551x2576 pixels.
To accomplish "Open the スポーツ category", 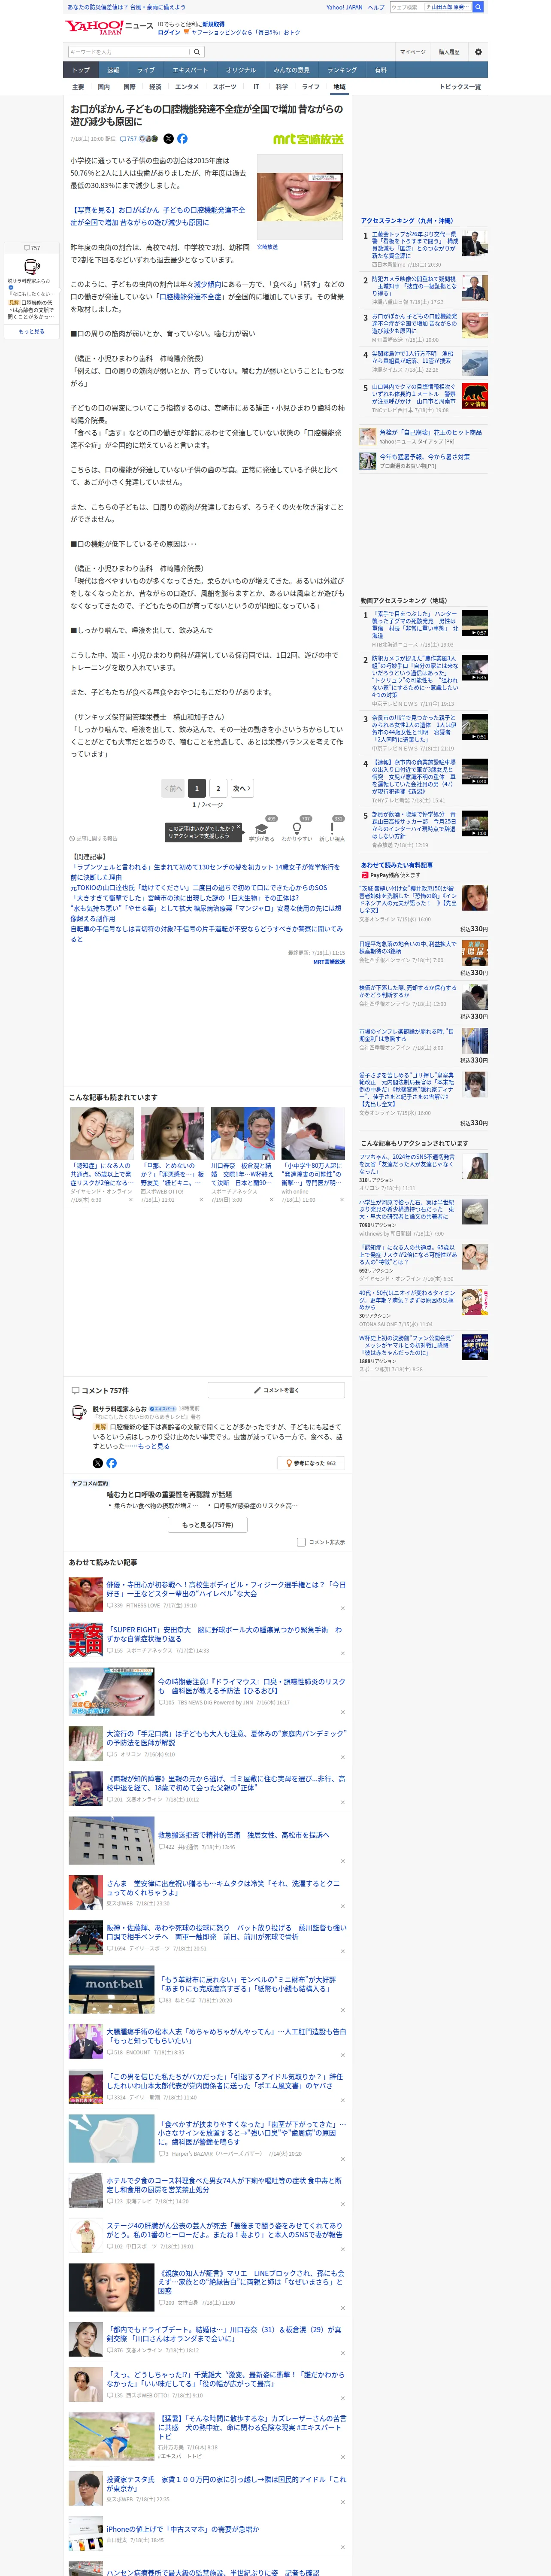I will [x=225, y=87].
